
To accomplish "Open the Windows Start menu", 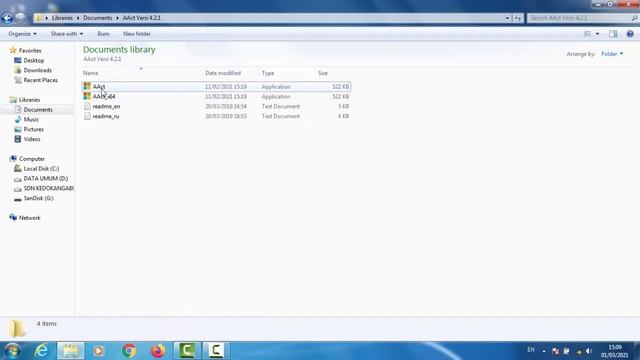I will [x=12, y=351].
